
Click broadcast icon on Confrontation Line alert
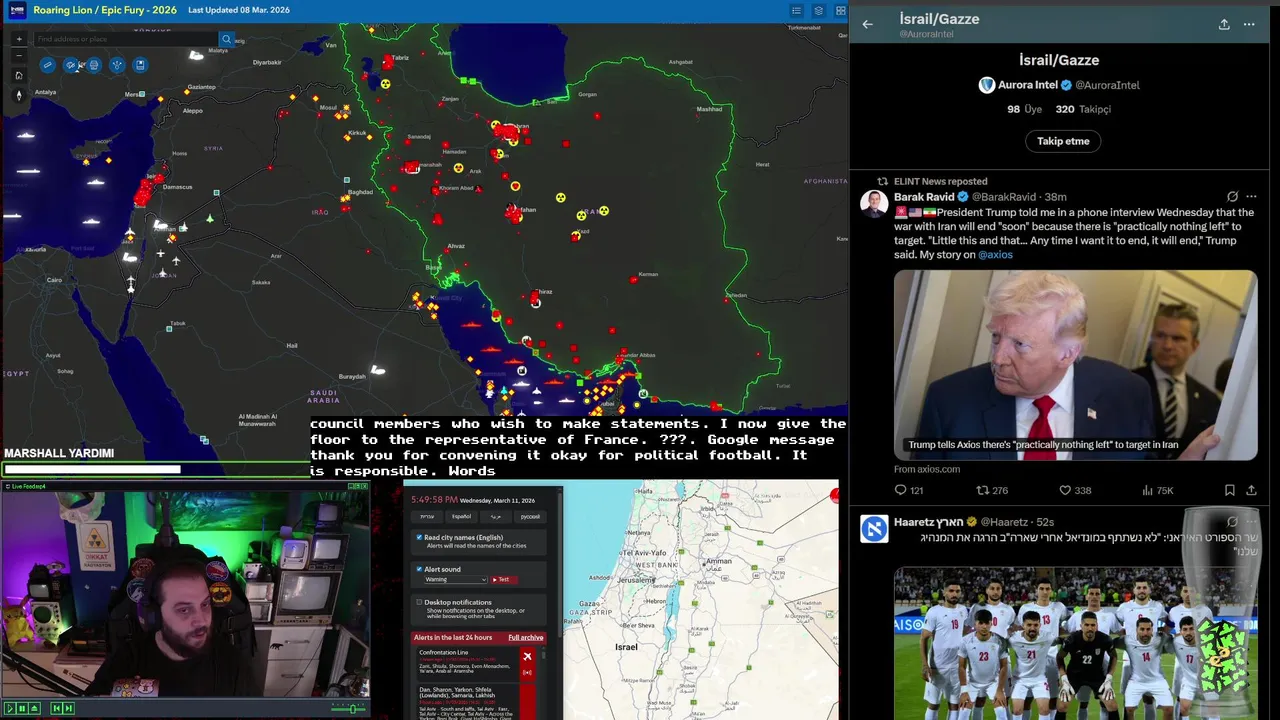(x=527, y=672)
